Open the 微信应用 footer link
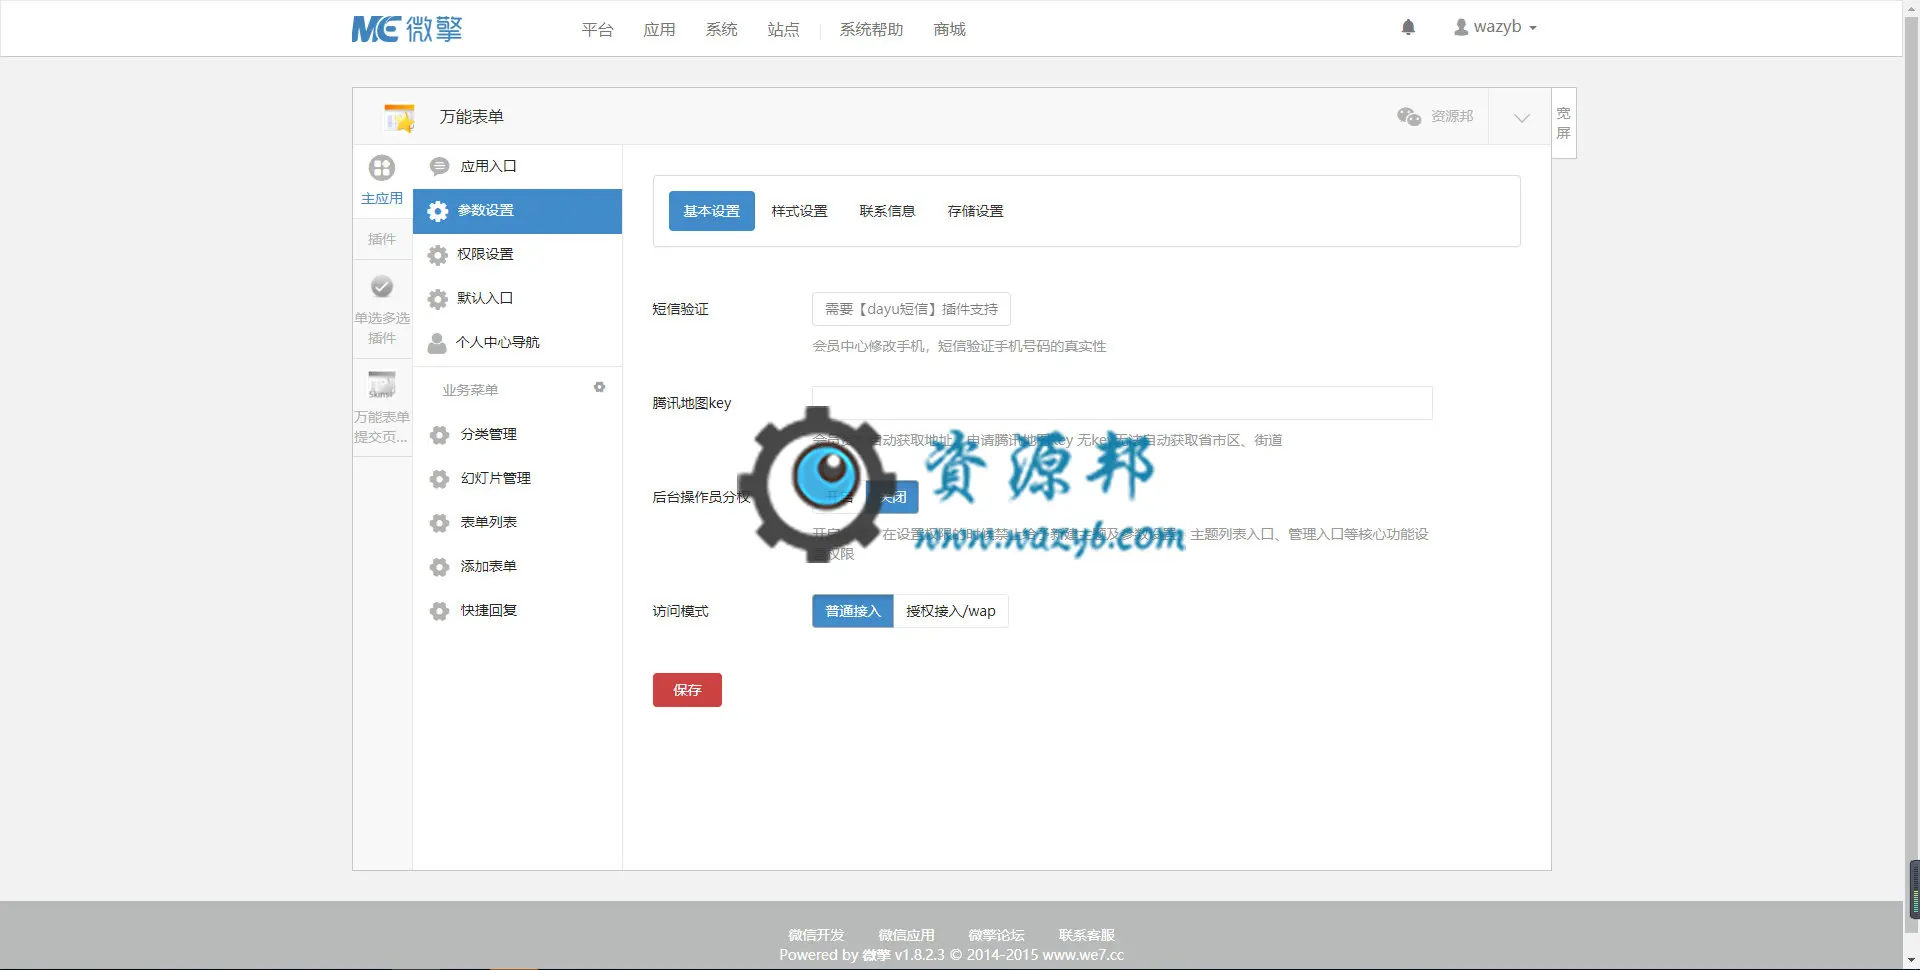This screenshot has width=1920, height=970. tap(906, 935)
